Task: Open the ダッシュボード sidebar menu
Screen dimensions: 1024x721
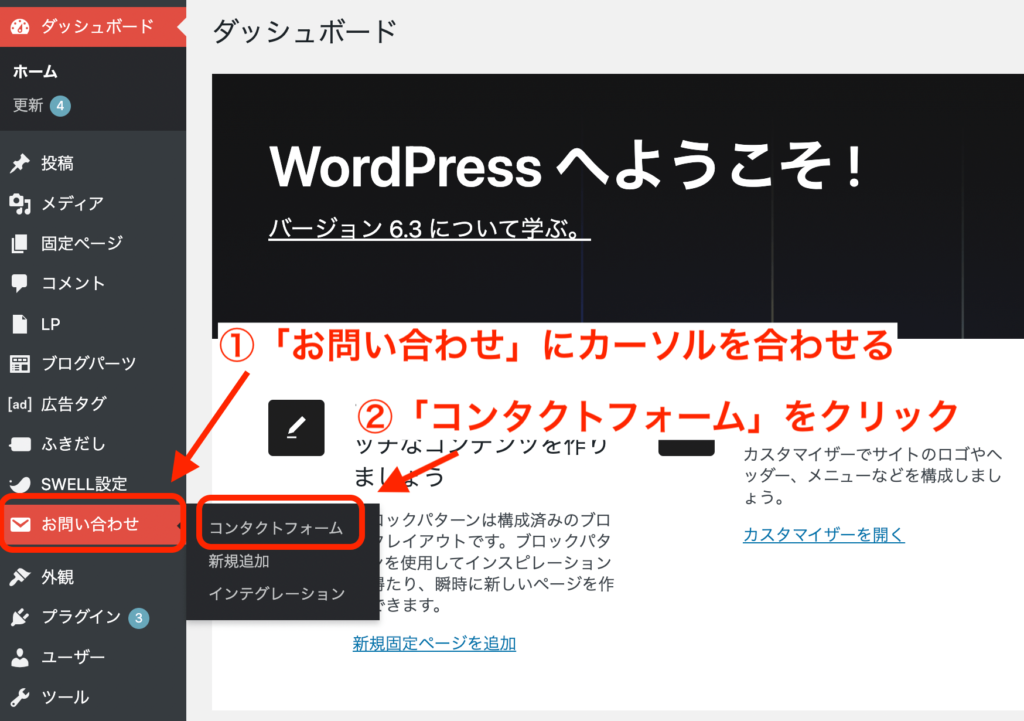Action: point(93,27)
